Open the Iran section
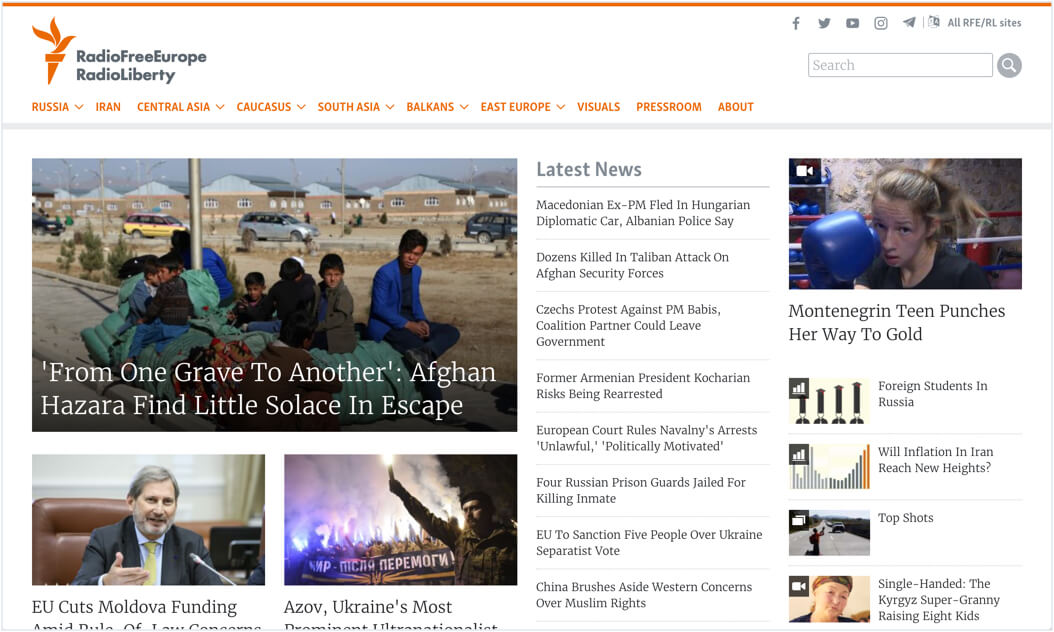The height and width of the screenshot is (632, 1054). tap(108, 107)
